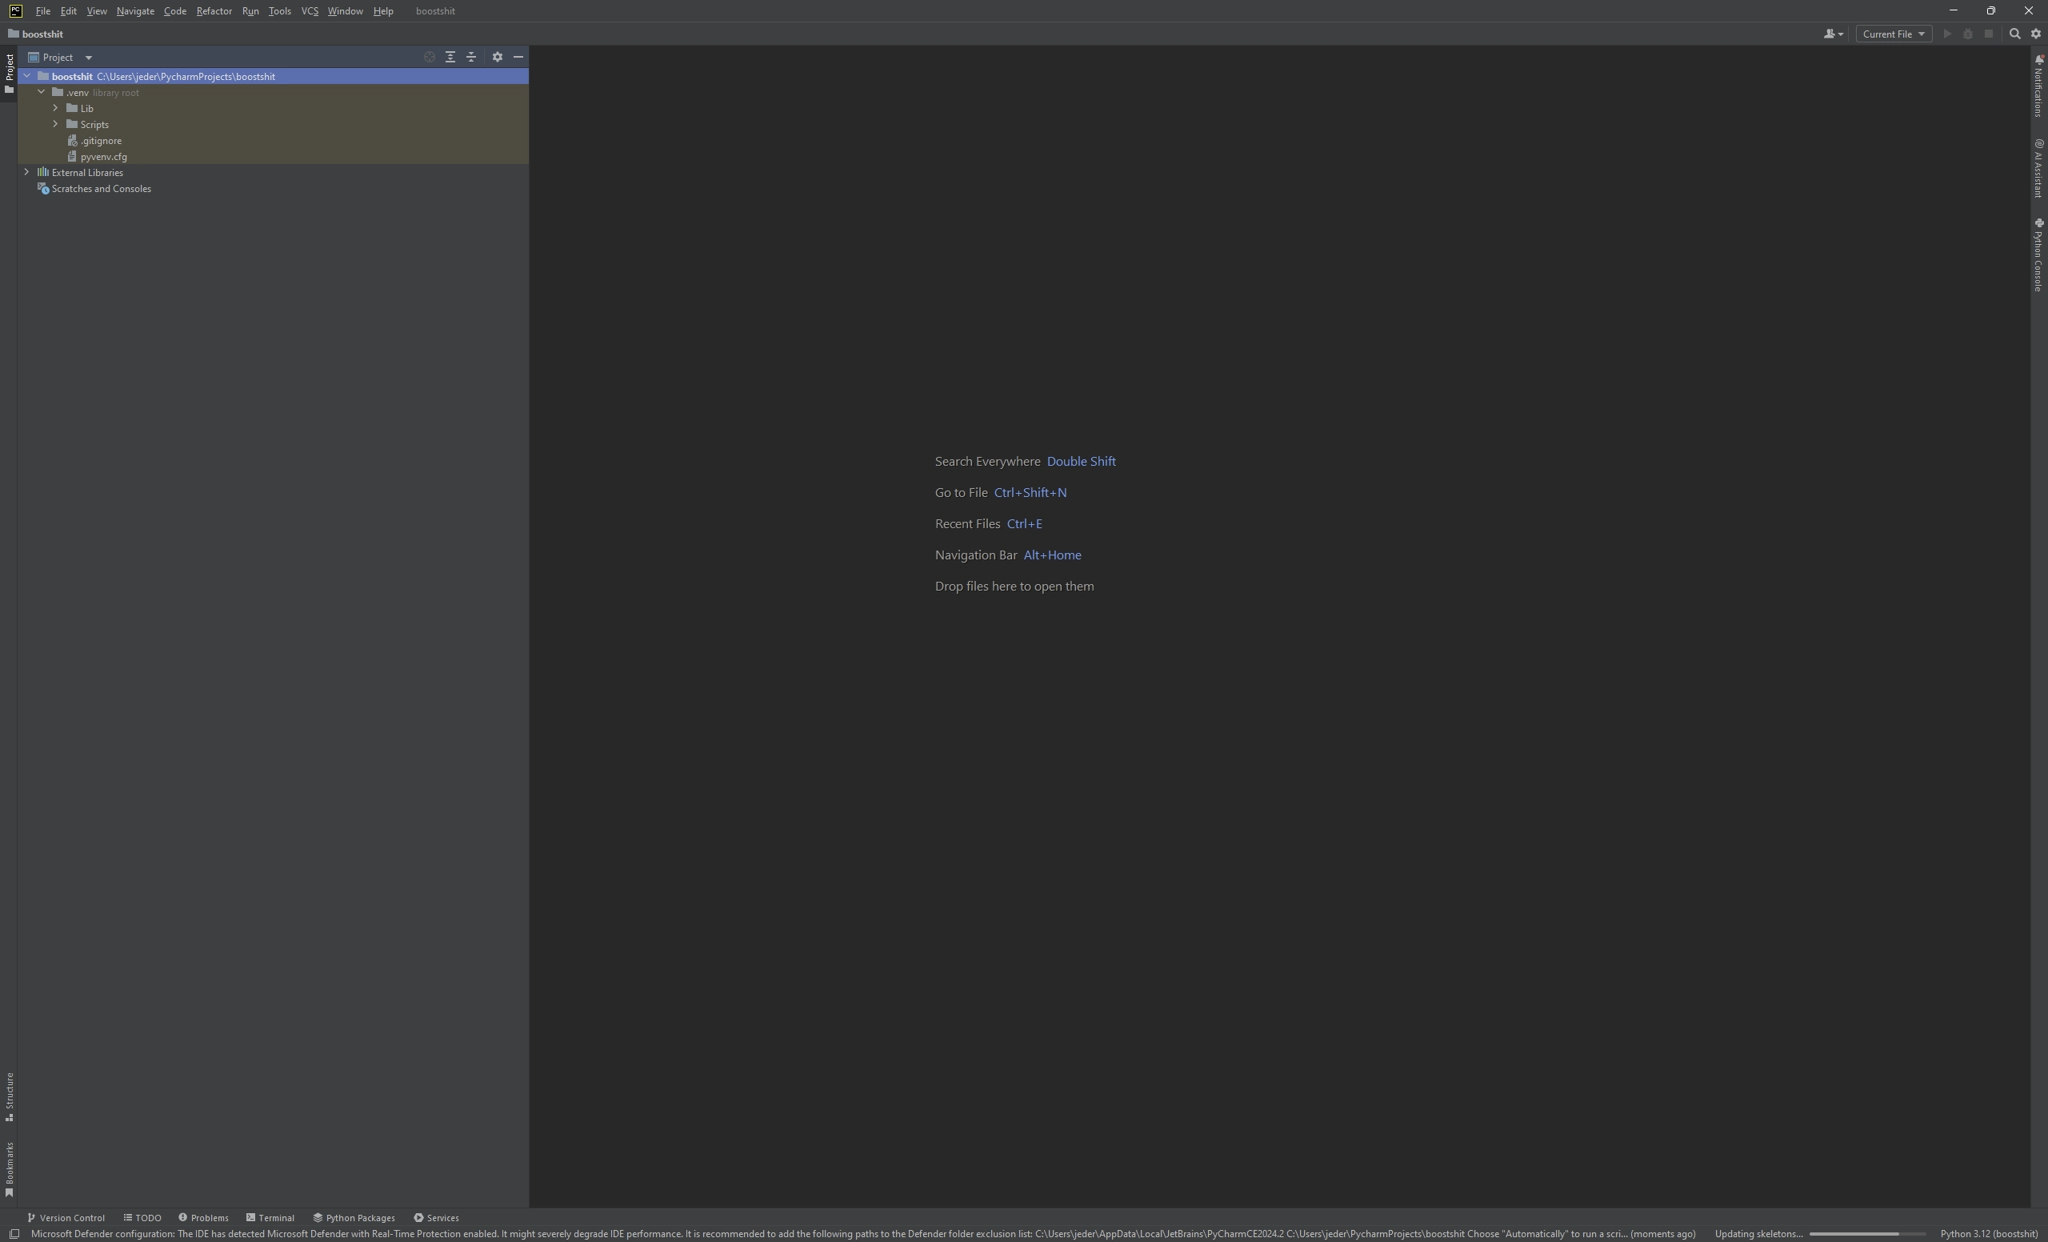2048x1242 pixels.
Task: Switch to the Terminal tab
Action: (x=270, y=1218)
